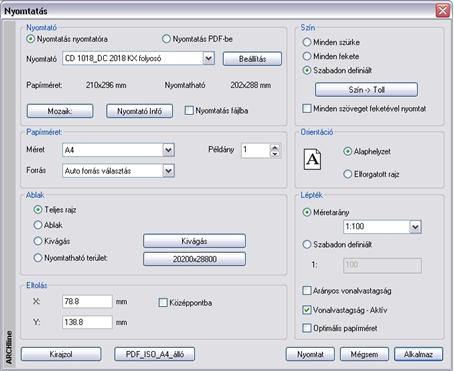The image size is (454, 371).
Task: Open the Nyomtató printer dropdown
Action: tap(208, 59)
